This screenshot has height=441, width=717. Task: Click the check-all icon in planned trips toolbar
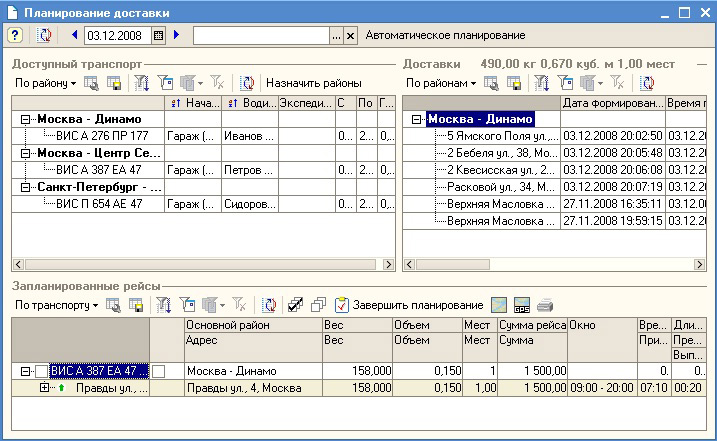point(295,305)
